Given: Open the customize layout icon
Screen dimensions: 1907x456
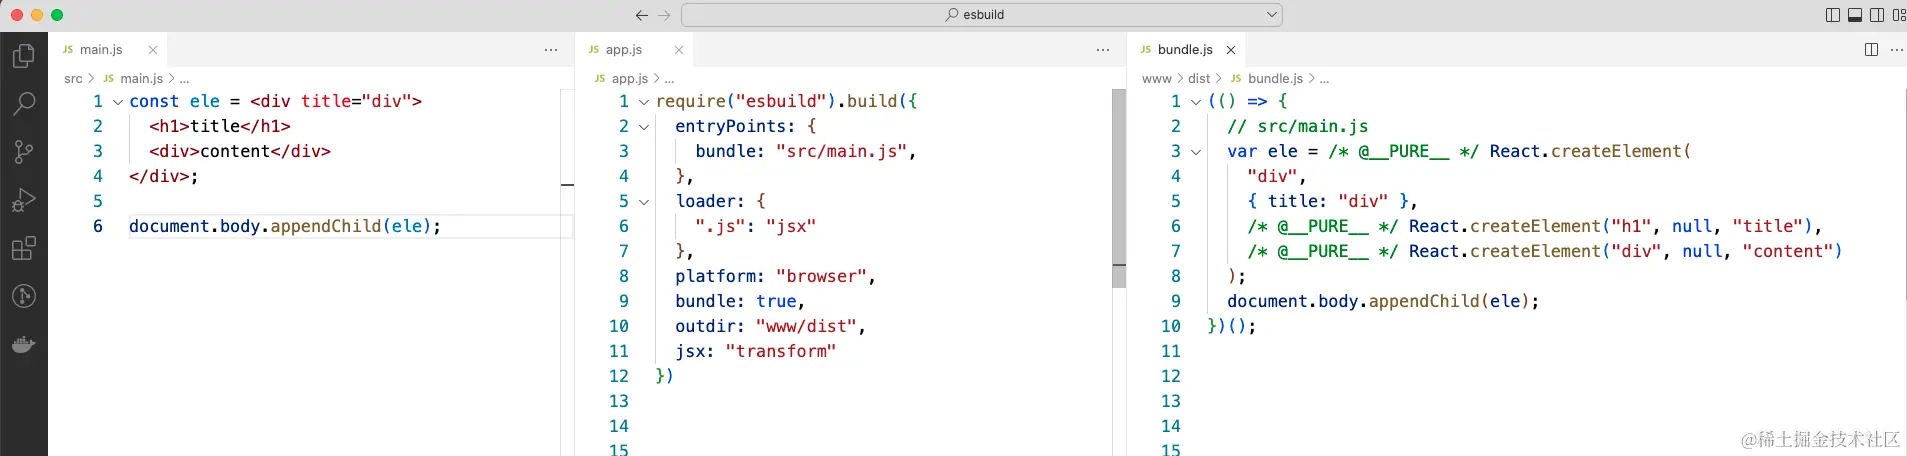Looking at the screenshot, I should click(1899, 15).
